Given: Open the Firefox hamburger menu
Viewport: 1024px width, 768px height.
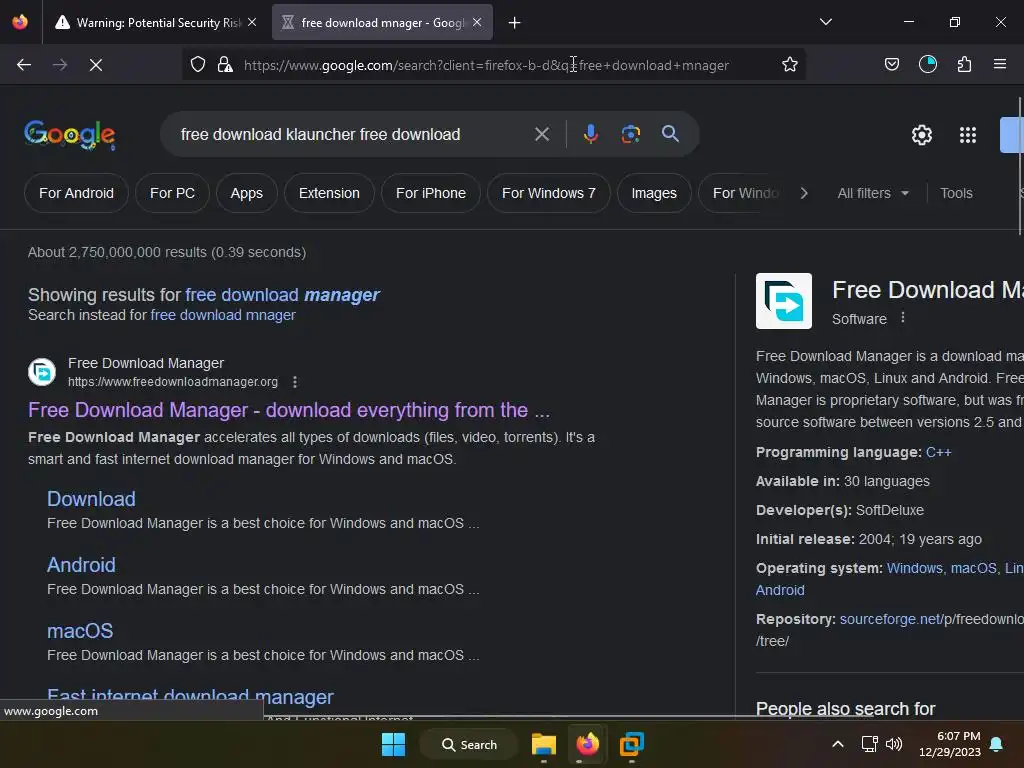Looking at the screenshot, I should [x=1000, y=64].
